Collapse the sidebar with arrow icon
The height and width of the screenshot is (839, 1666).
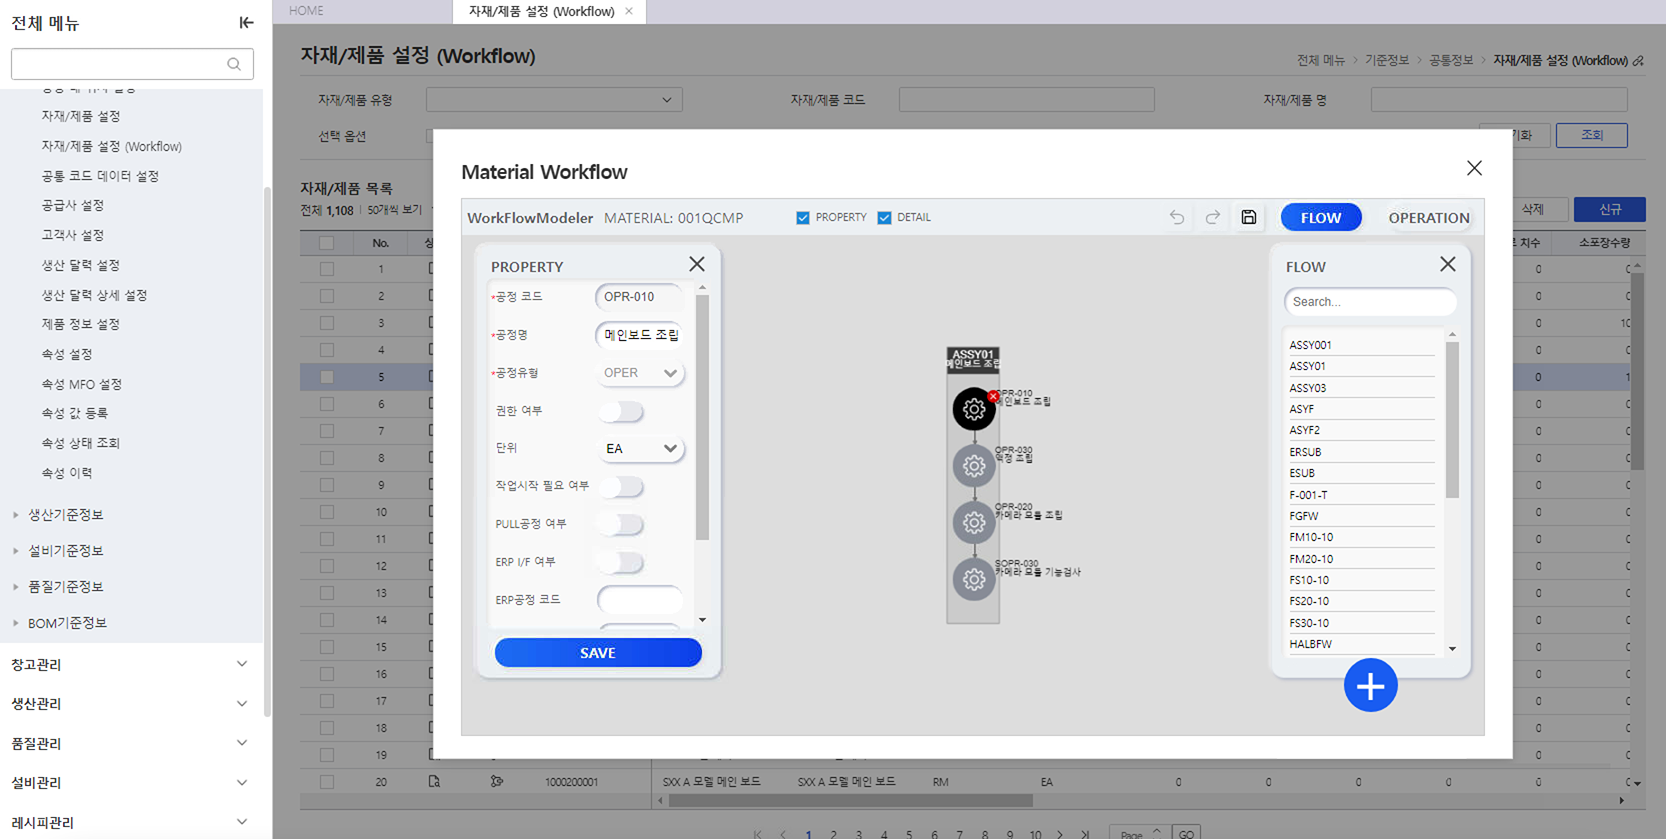[246, 23]
